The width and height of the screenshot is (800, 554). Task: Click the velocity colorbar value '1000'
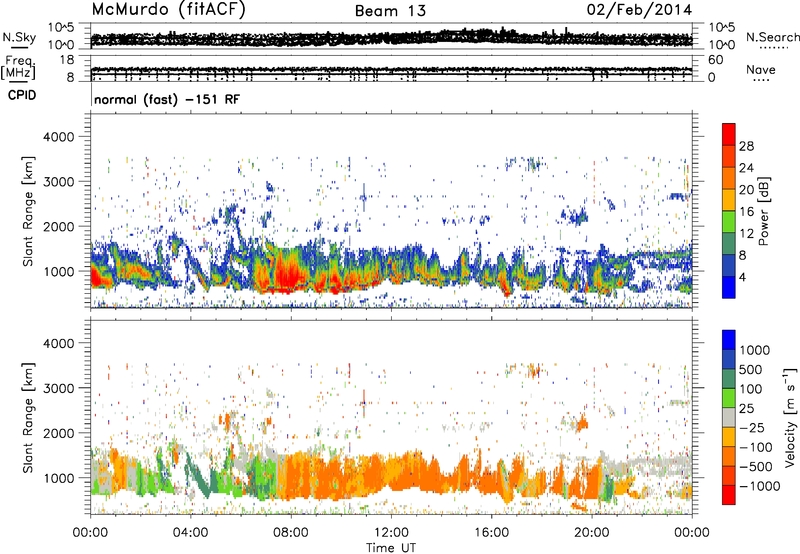(755, 350)
